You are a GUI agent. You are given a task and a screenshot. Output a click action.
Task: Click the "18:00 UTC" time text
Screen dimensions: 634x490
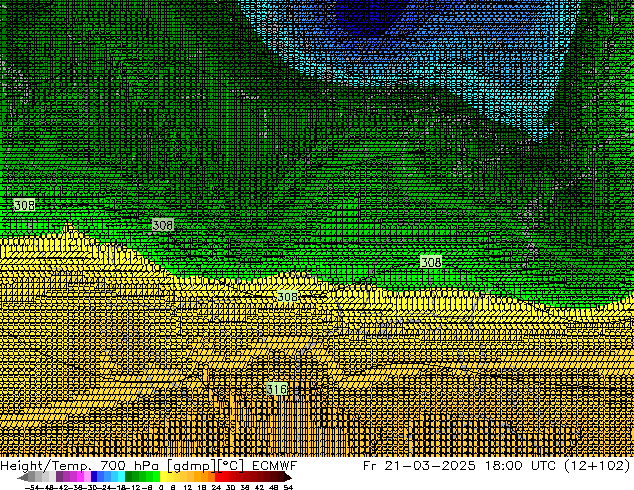coord(522,466)
